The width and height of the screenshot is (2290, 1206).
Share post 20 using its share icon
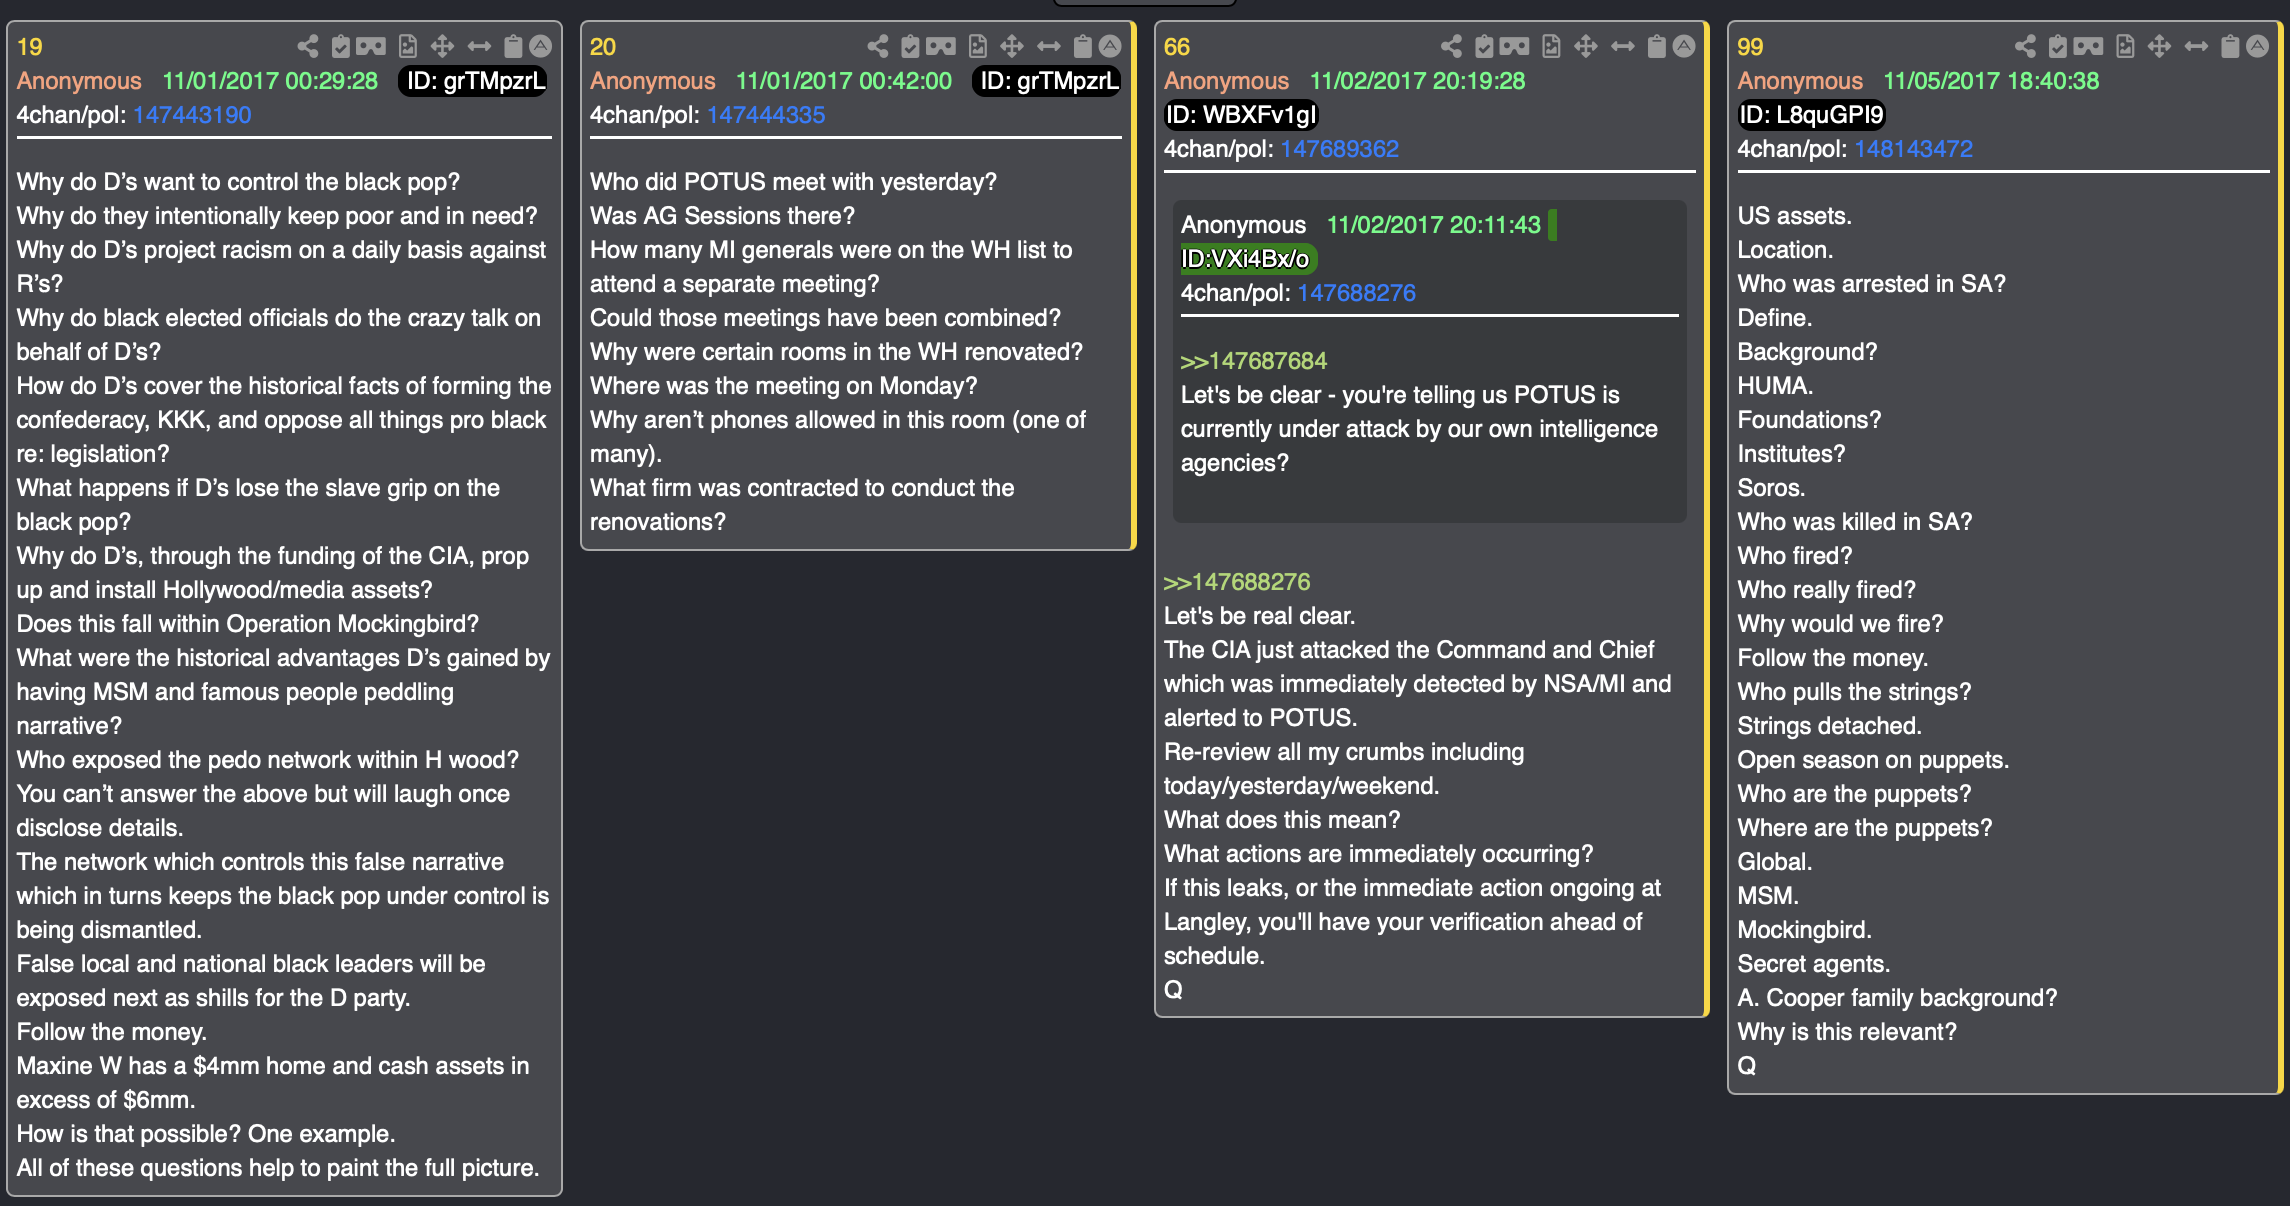click(878, 46)
